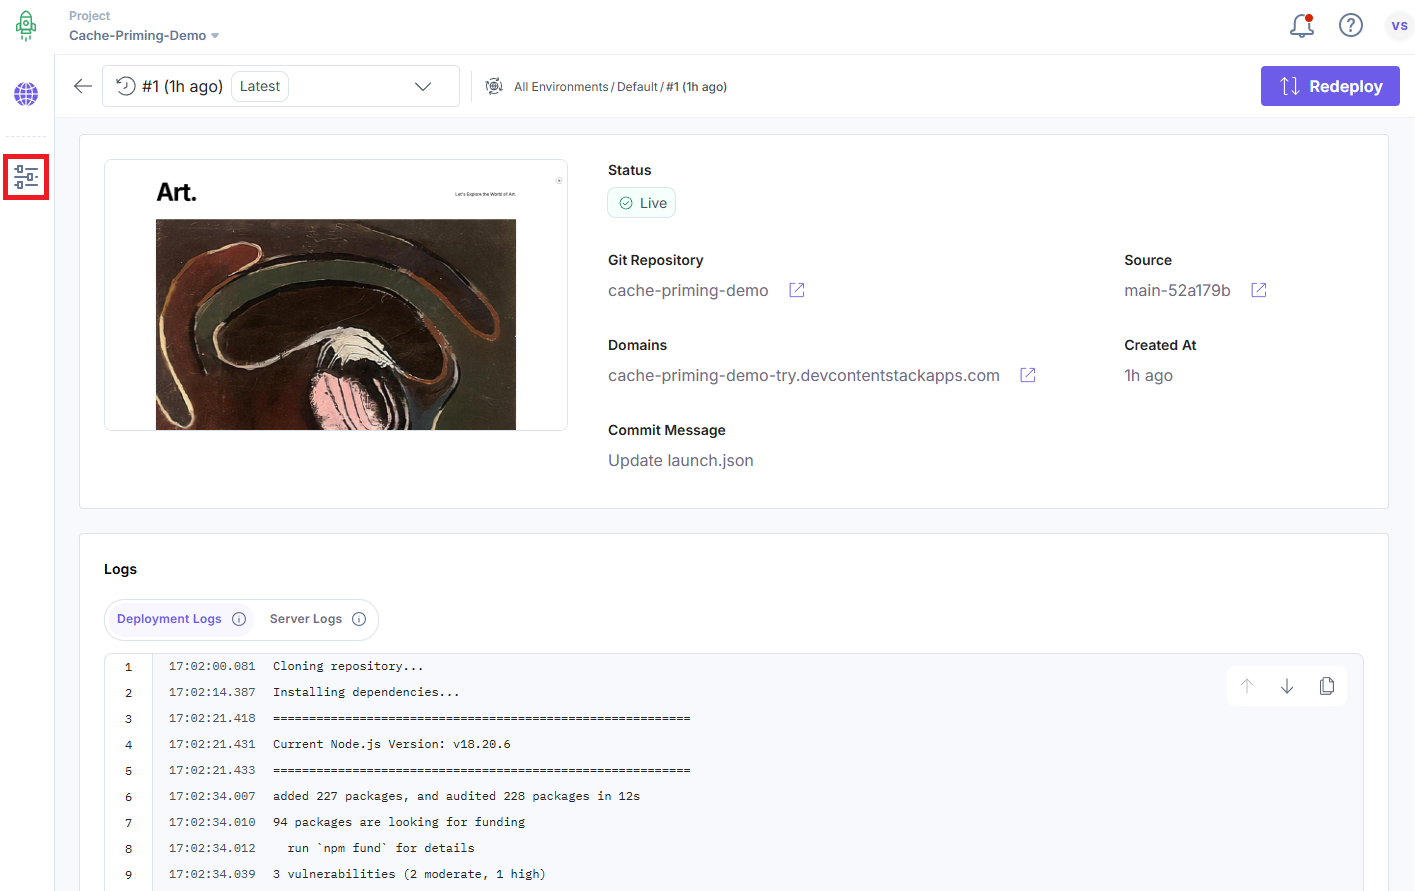Open the settings sliders icon in sidebar
The width and height of the screenshot is (1415, 891).
26,177
